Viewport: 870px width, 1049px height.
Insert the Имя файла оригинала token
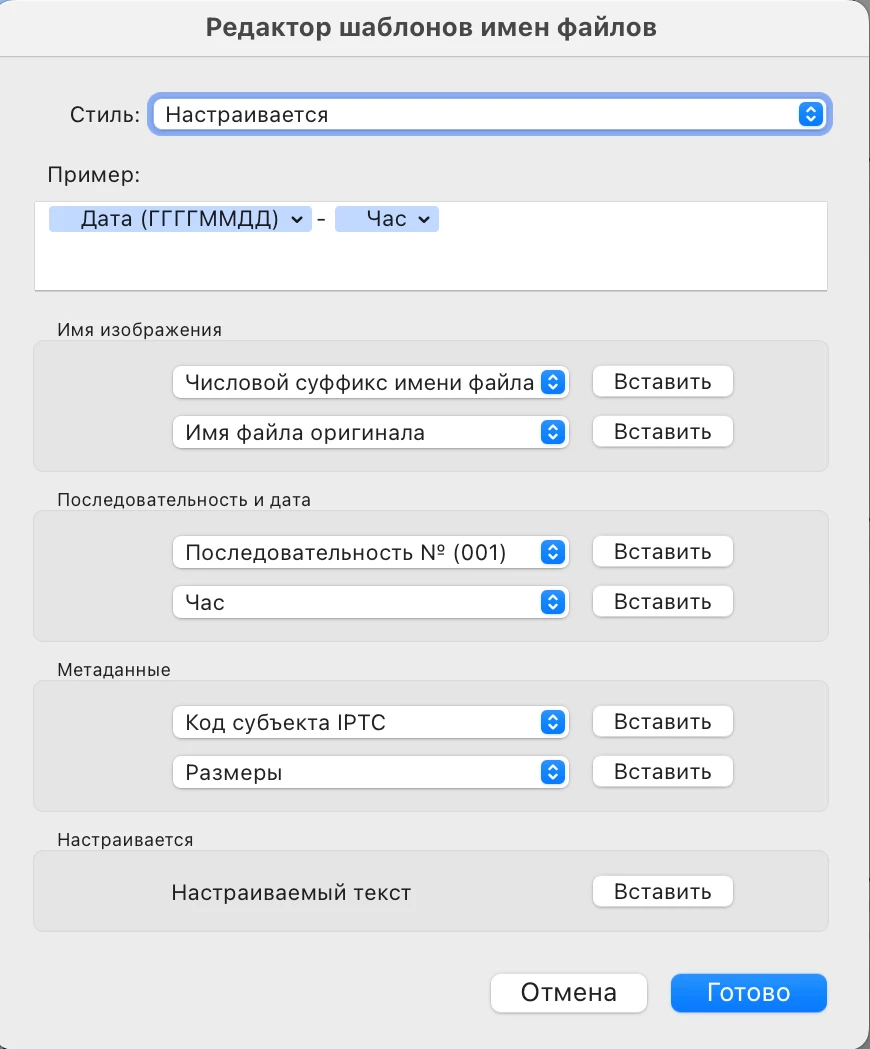pos(663,432)
